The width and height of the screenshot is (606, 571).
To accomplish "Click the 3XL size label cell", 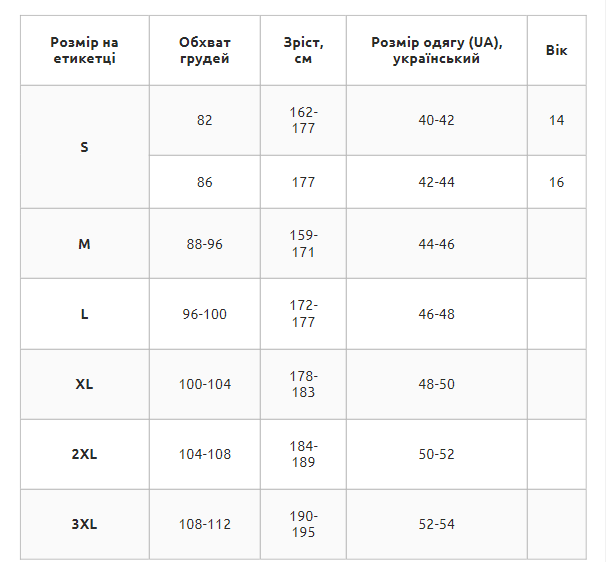I will coord(85,524).
